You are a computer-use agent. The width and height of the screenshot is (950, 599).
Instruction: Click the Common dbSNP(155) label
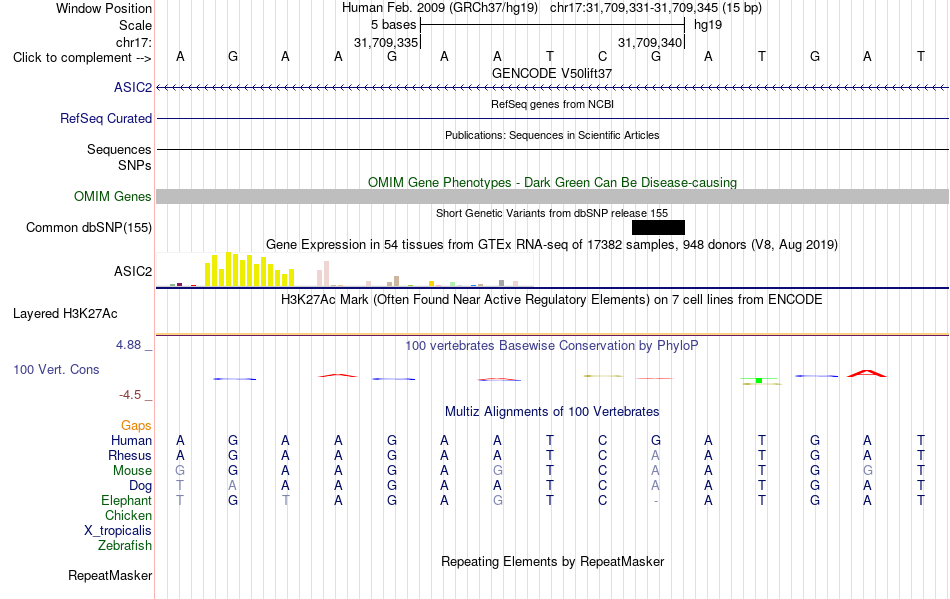click(88, 228)
